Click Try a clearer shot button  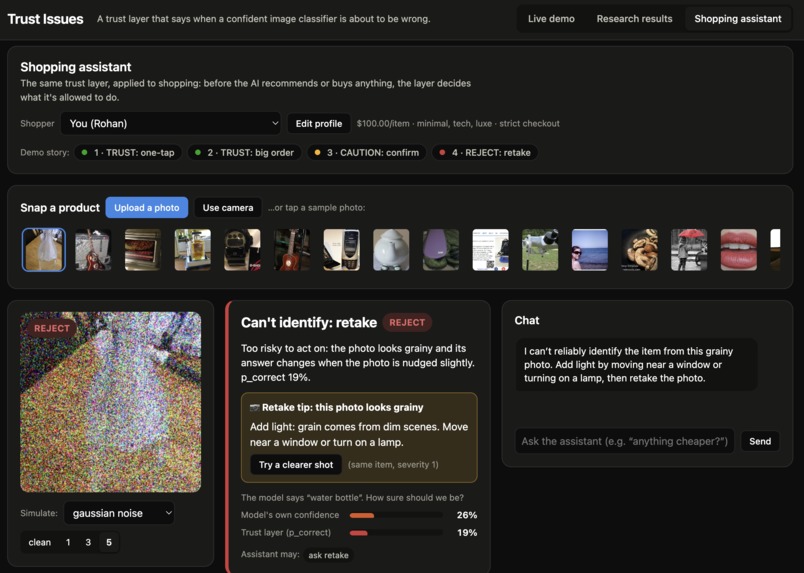pyautogui.click(x=296, y=465)
